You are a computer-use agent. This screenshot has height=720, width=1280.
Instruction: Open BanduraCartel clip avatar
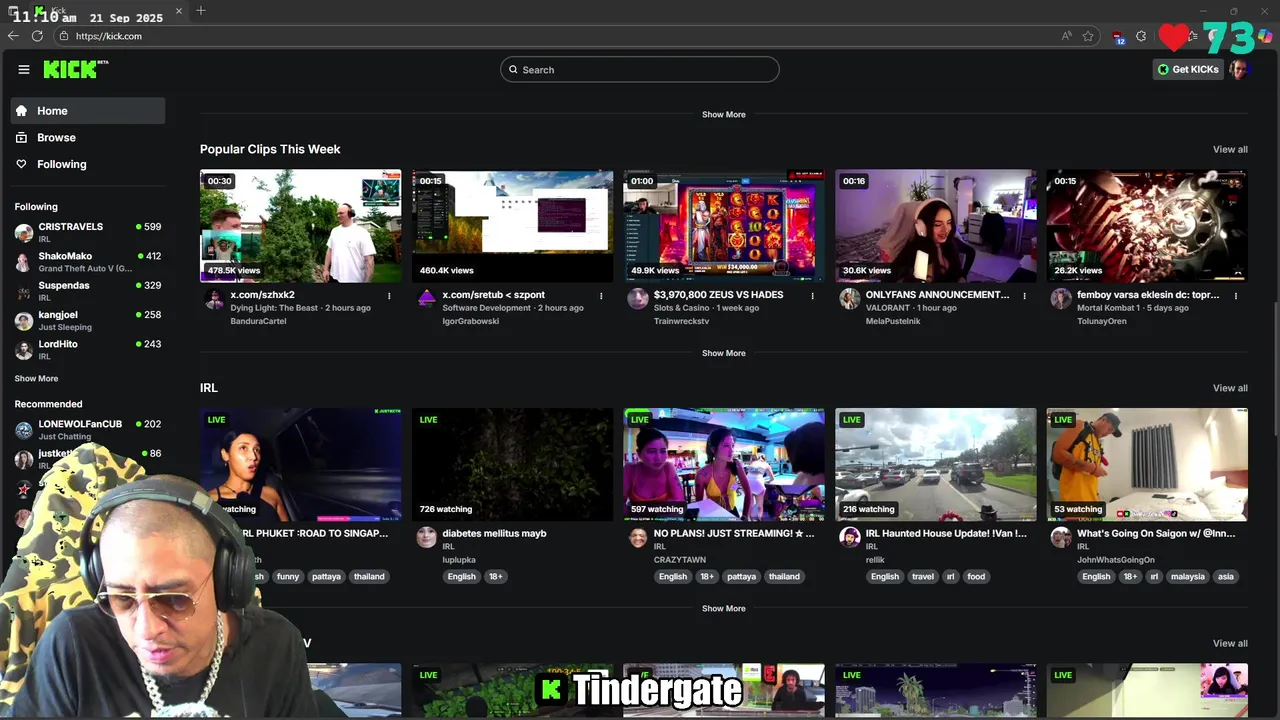pos(215,298)
